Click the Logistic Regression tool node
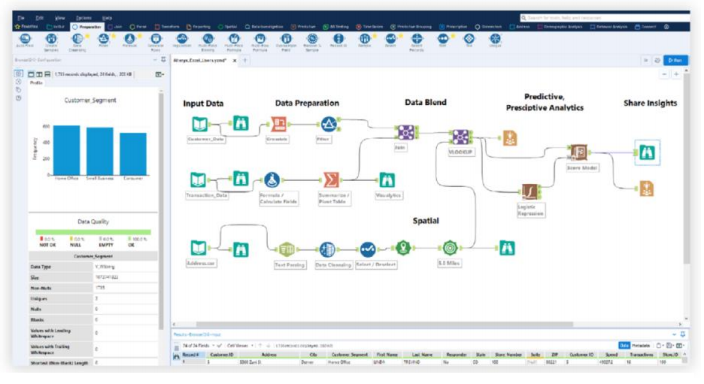 pyautogui.click(x=530, y=192)
